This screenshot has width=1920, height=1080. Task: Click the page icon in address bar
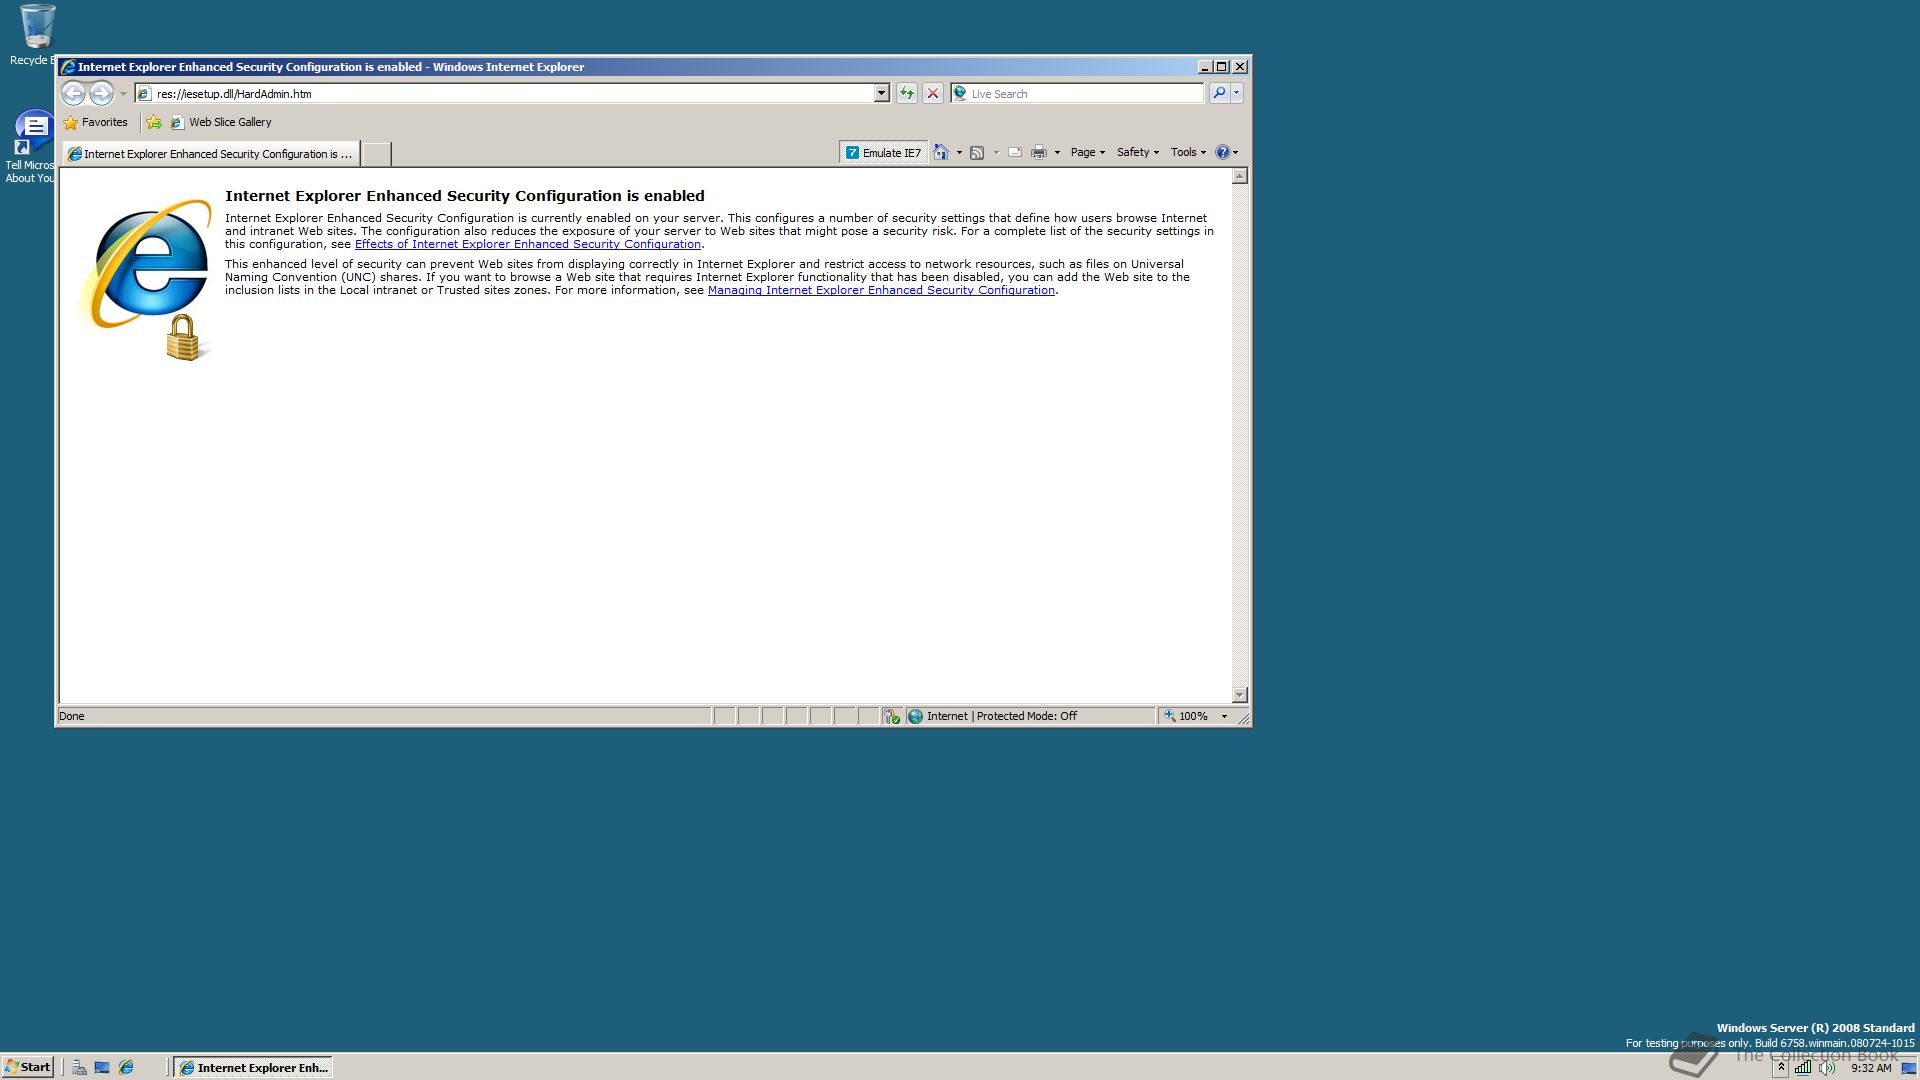144,93
